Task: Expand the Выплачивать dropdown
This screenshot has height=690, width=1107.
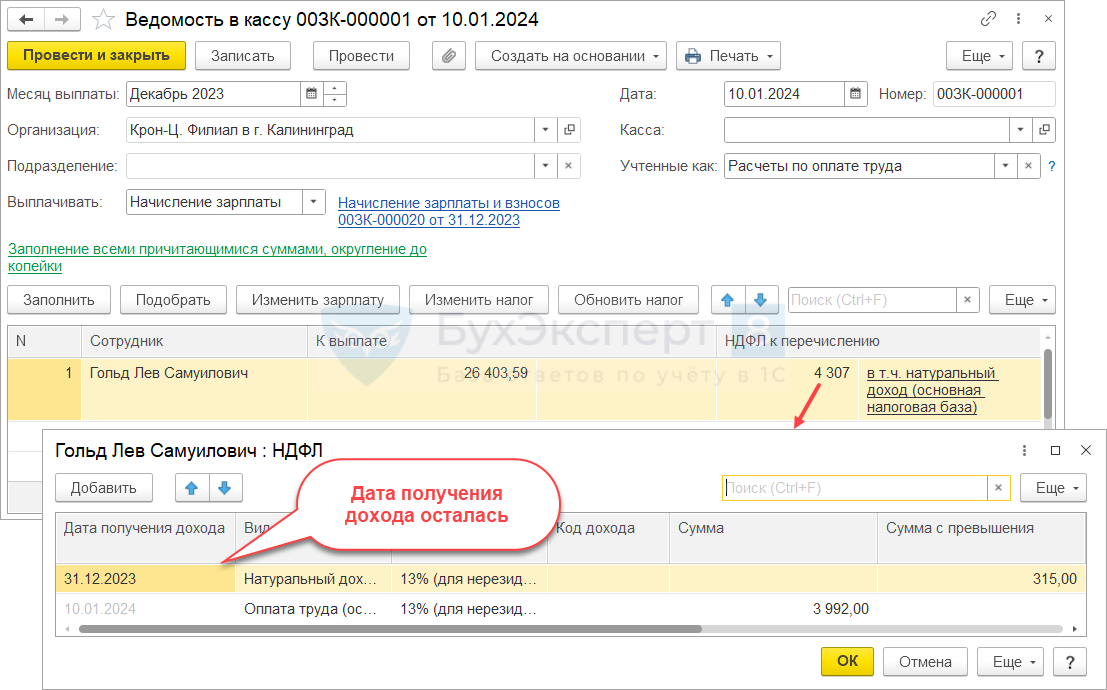Action: [314, 202]
